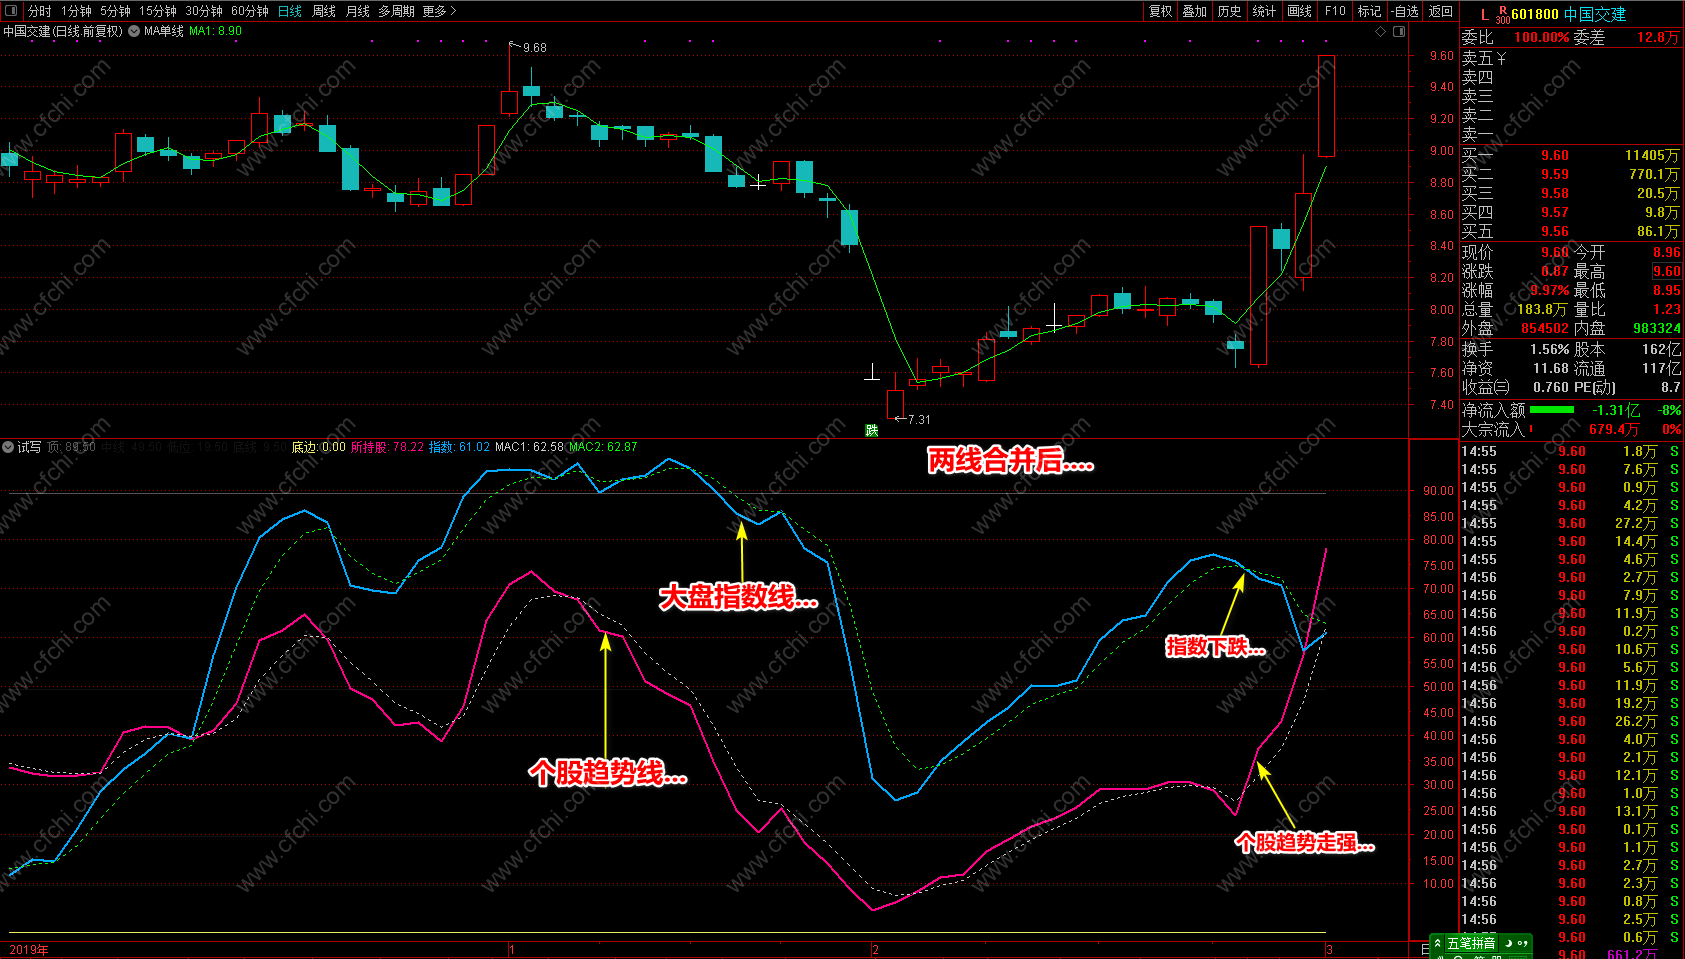Click the R300 margin badge
The image size is (1685, 959).
(1503, 14)
